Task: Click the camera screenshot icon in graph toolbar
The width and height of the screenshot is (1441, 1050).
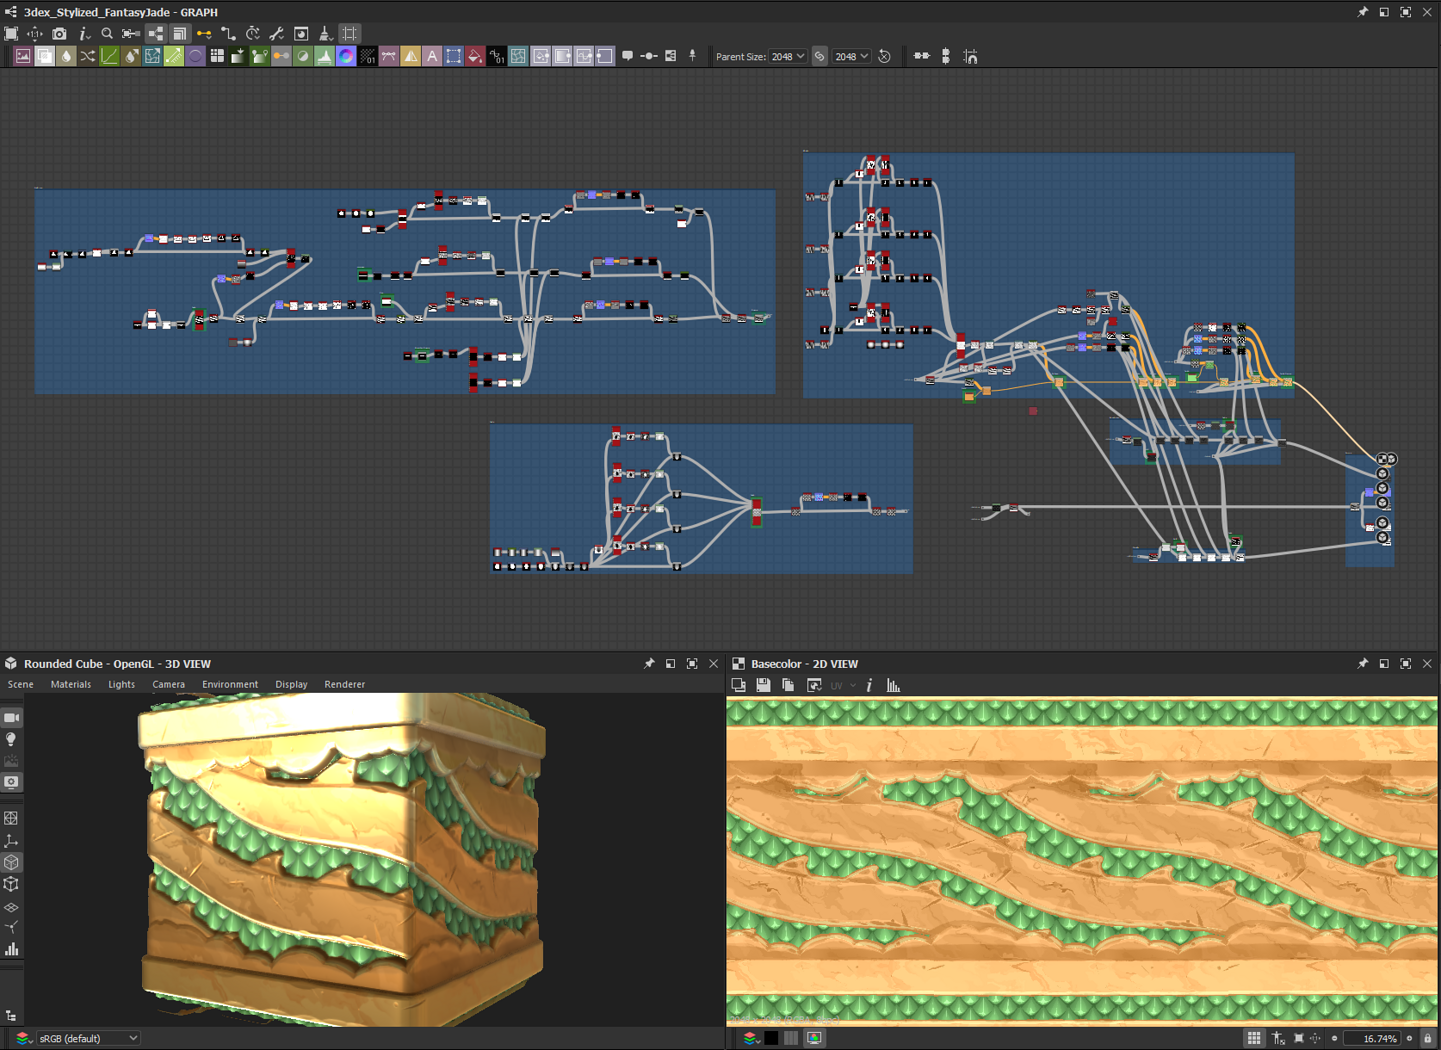Action: (x=59, y=34)
